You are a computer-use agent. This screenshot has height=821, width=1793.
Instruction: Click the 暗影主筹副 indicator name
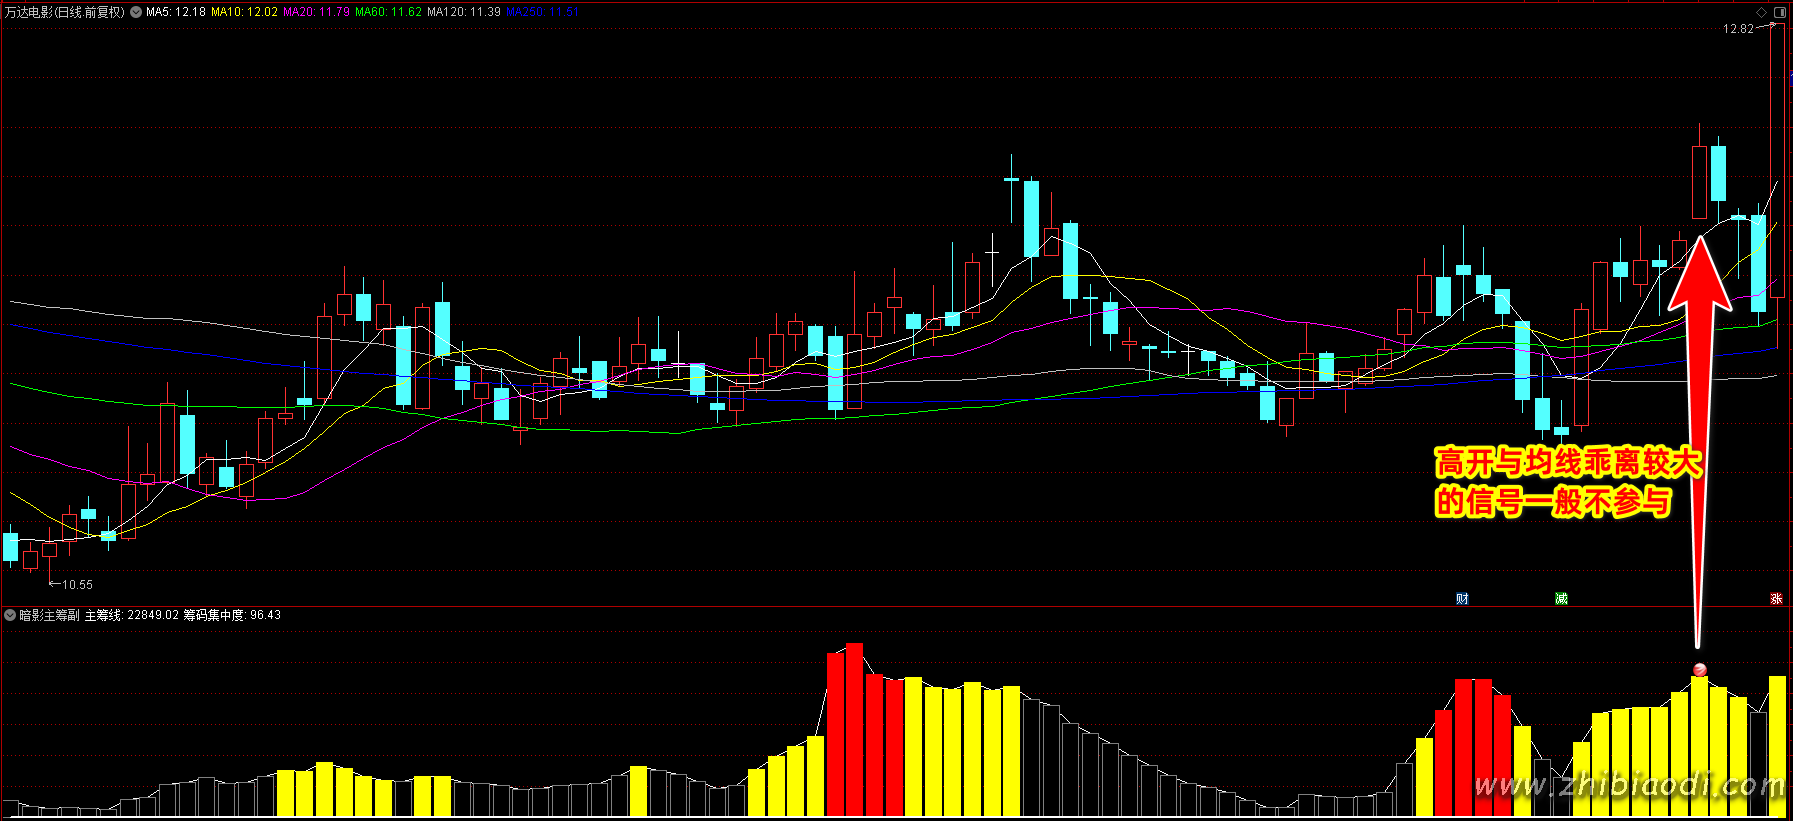pyautogui.click(x=49, y=615)
